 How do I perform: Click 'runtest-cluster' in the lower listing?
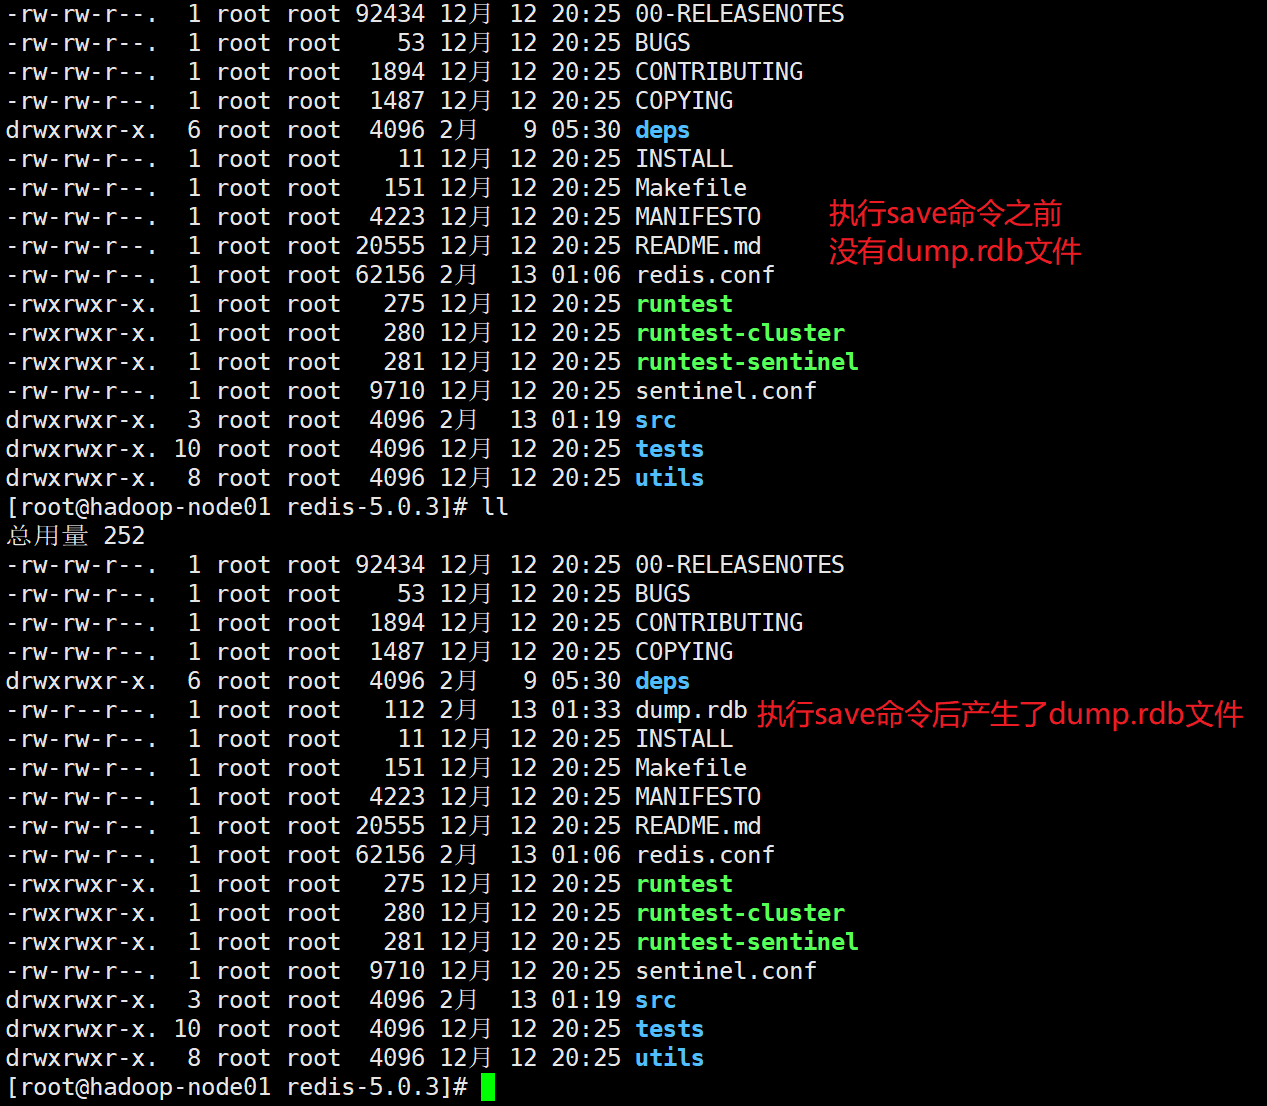(x=740, y=913)
